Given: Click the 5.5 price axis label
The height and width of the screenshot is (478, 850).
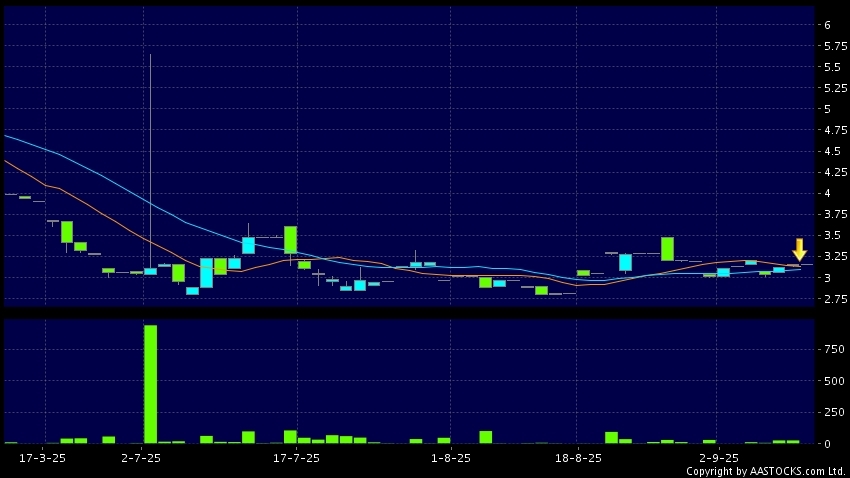Looking at the screenshot, I should (x=832, y=67).
